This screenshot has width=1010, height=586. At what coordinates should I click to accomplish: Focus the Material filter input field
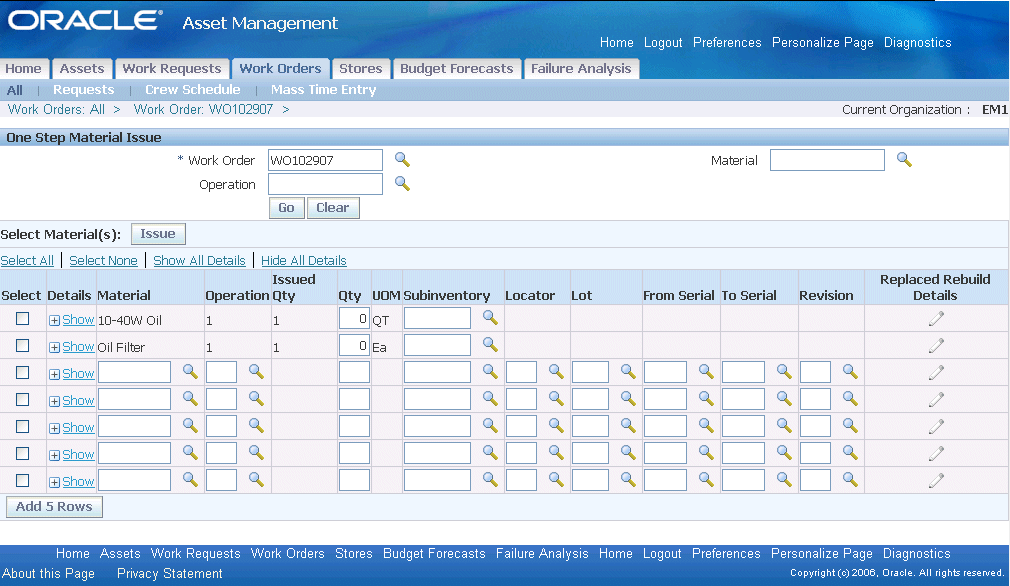click(827, 160)
